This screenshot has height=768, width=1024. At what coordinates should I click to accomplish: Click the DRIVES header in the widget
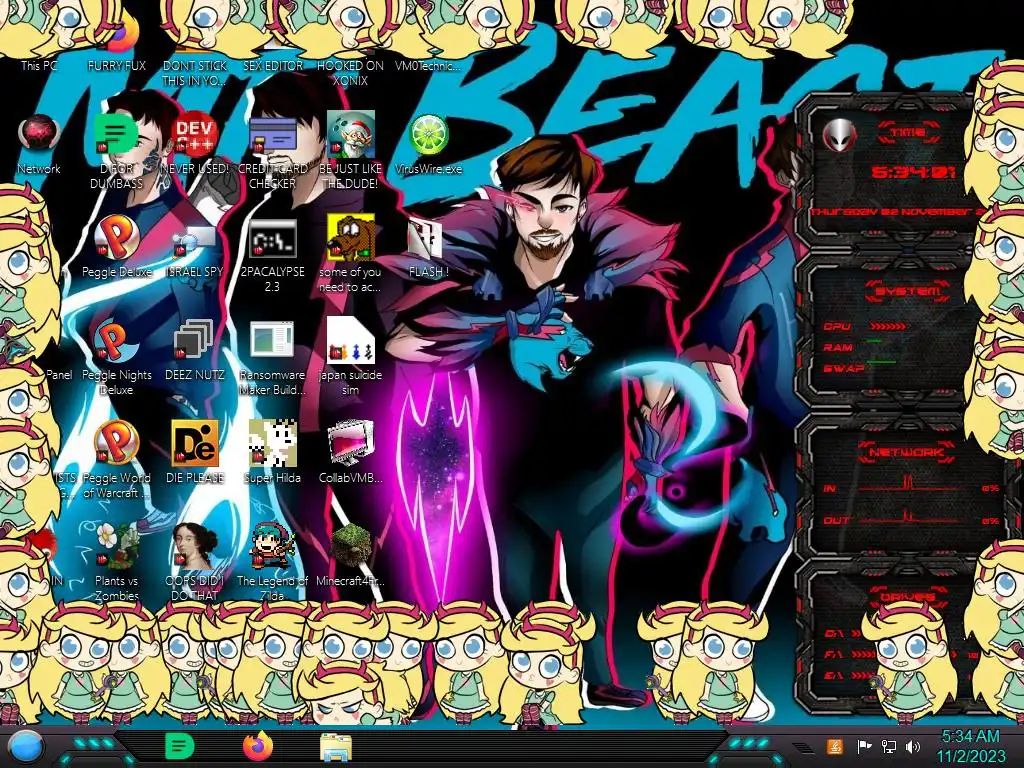907,596
